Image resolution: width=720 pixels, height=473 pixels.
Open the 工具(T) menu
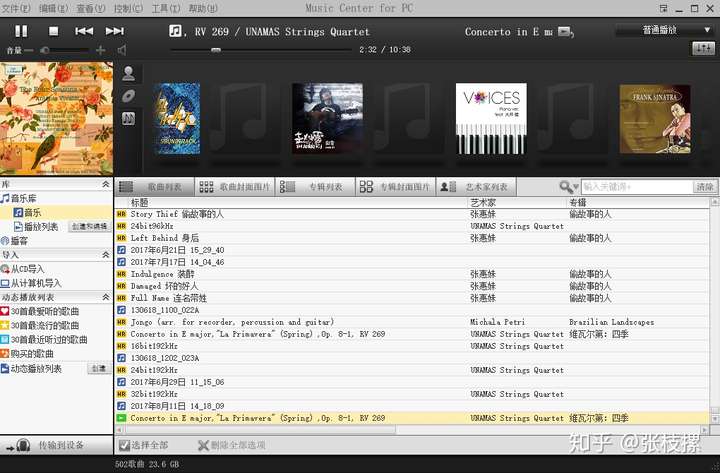(166, 8)
